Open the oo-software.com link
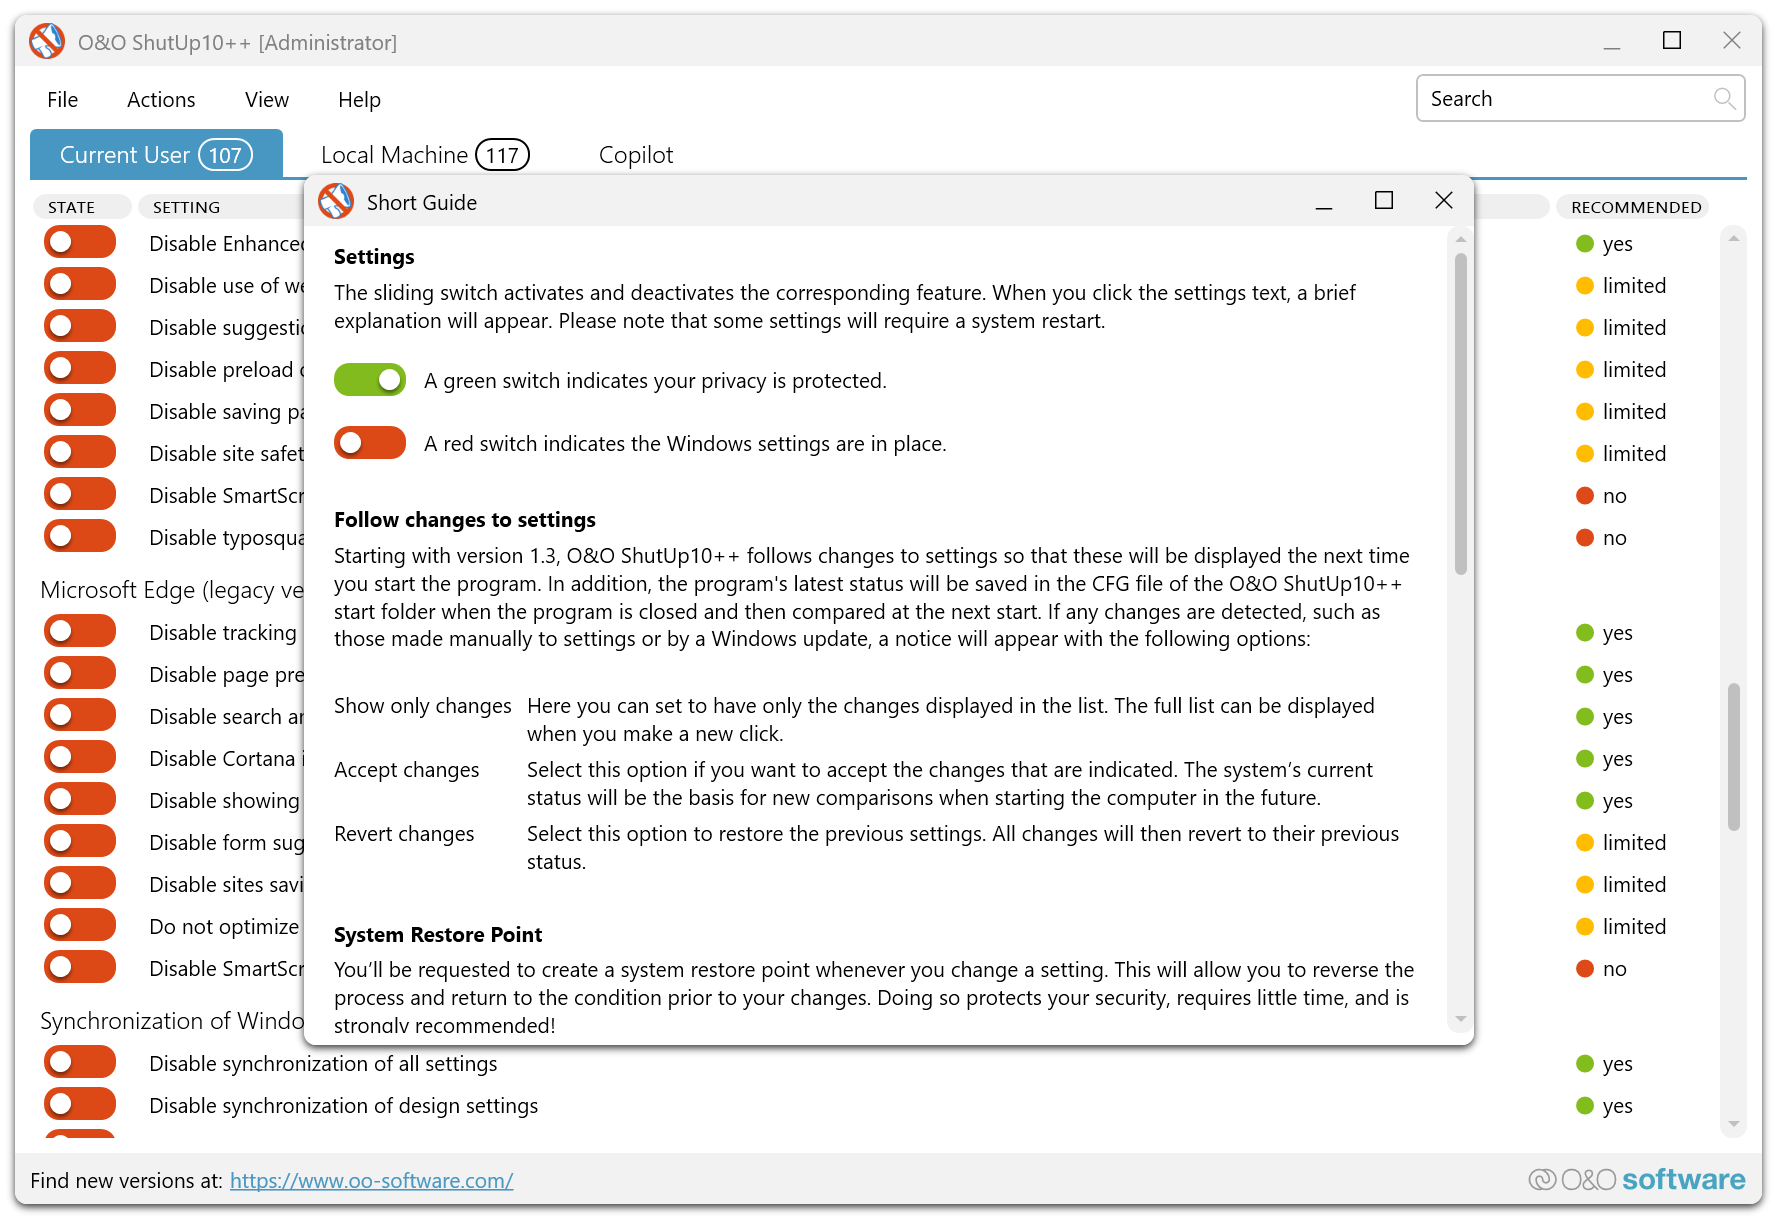 click(371, 1181)
